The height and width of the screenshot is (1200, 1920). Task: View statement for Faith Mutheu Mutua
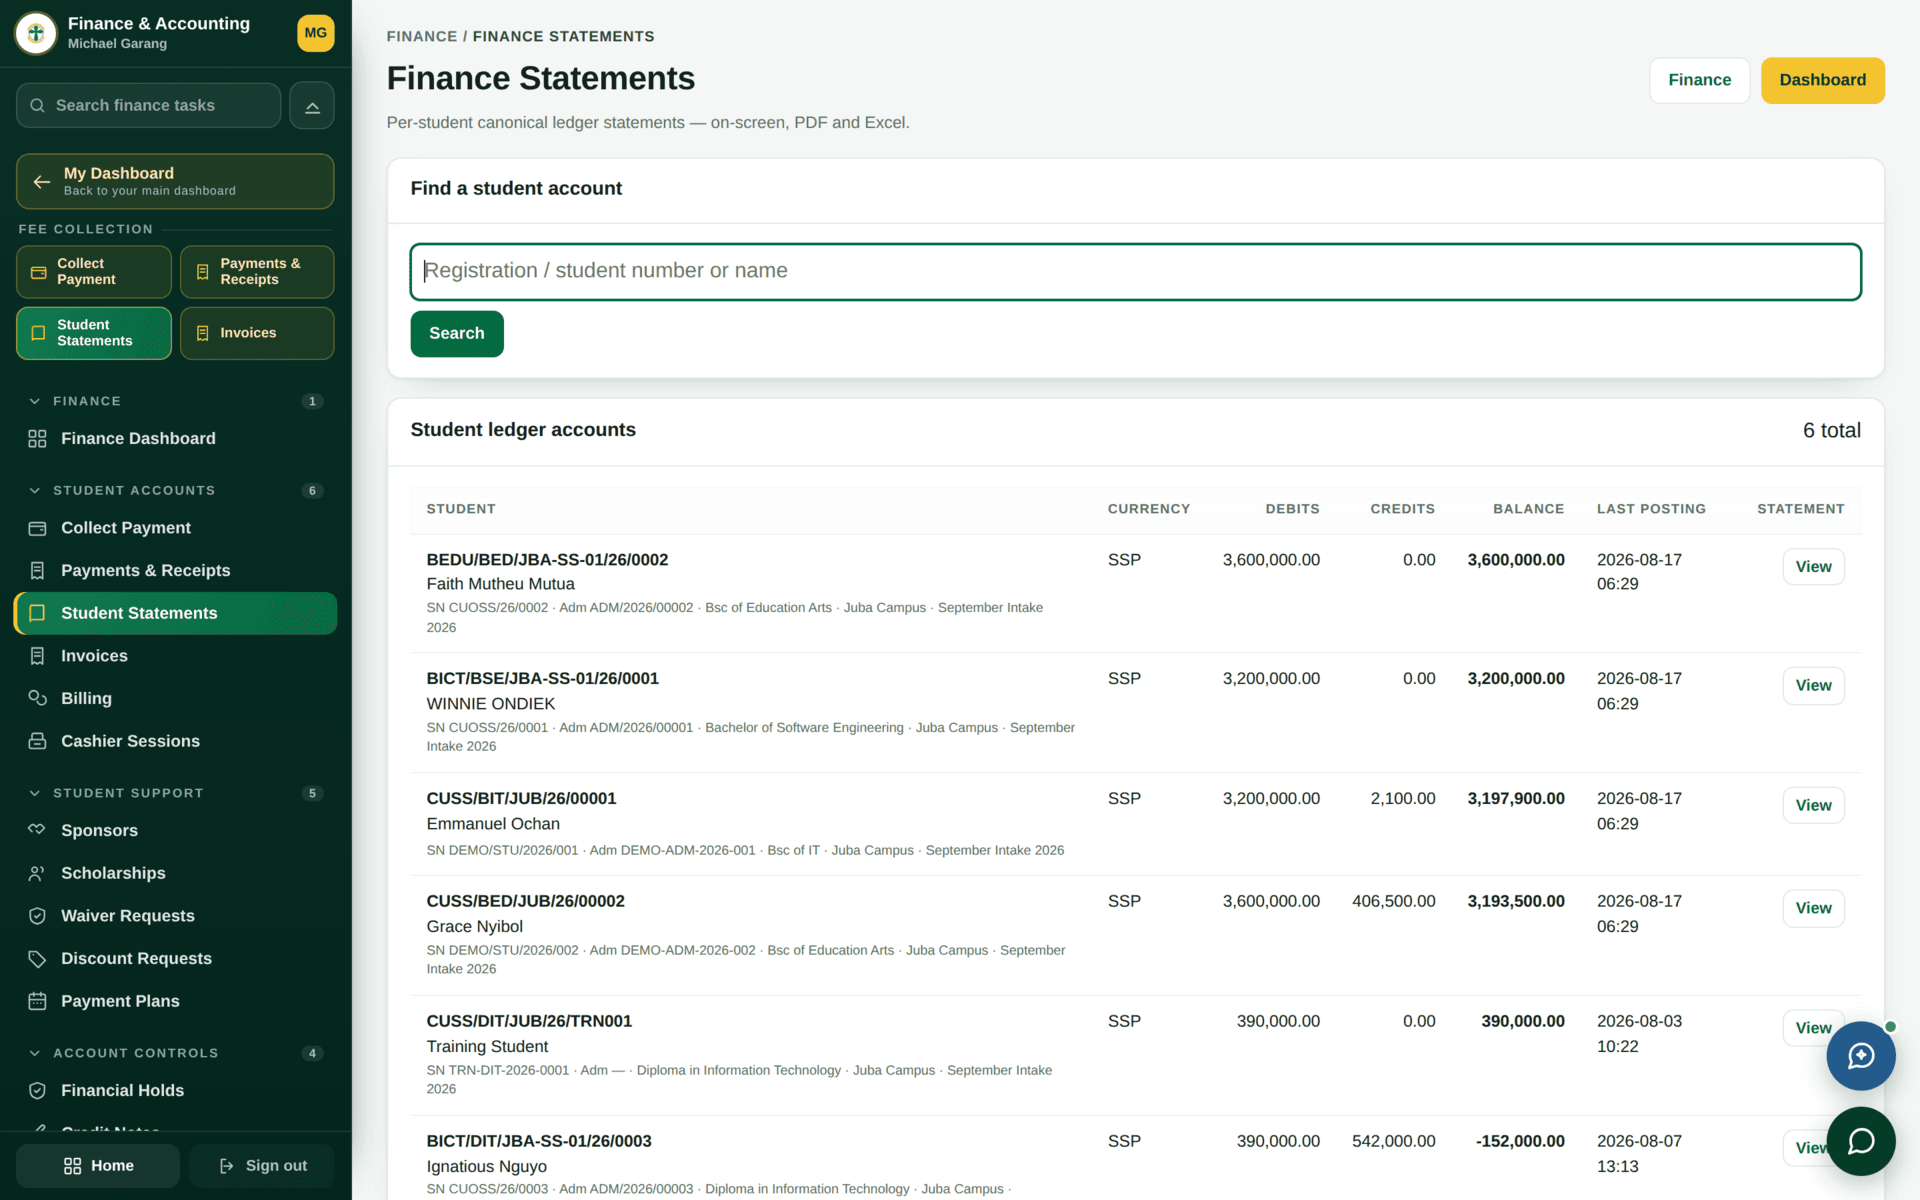1813,567
